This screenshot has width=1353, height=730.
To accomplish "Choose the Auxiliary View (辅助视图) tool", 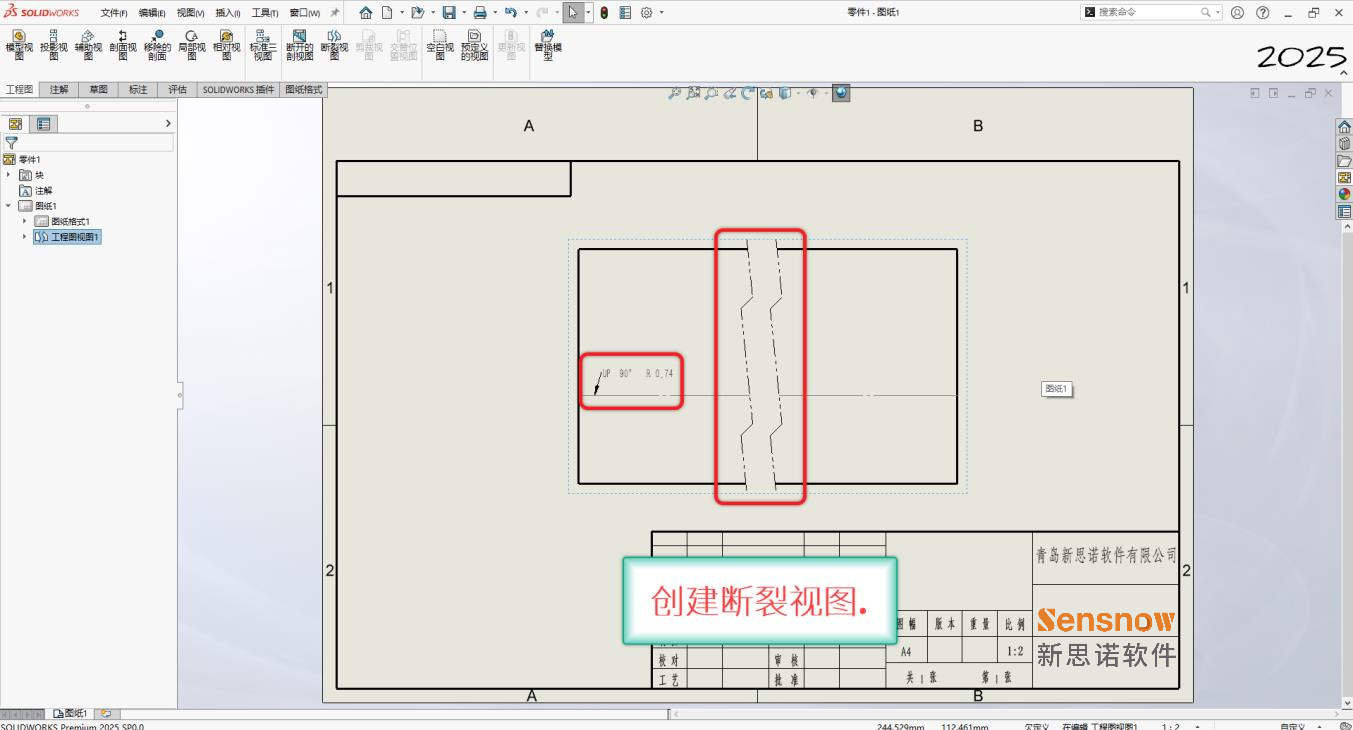I will [x=88, y=46].
